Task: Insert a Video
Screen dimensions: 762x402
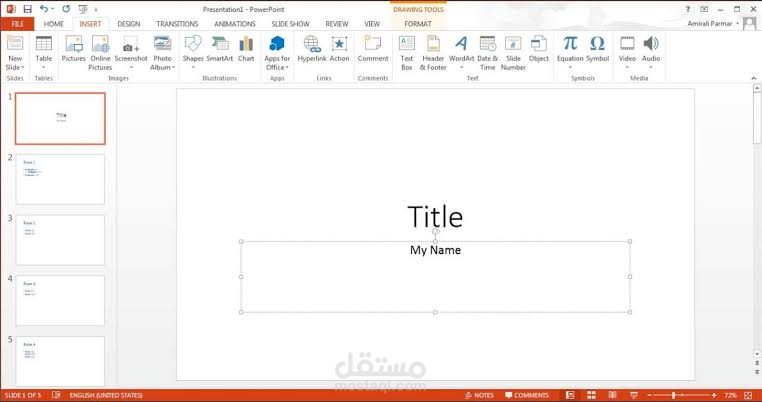Action: 627,52
